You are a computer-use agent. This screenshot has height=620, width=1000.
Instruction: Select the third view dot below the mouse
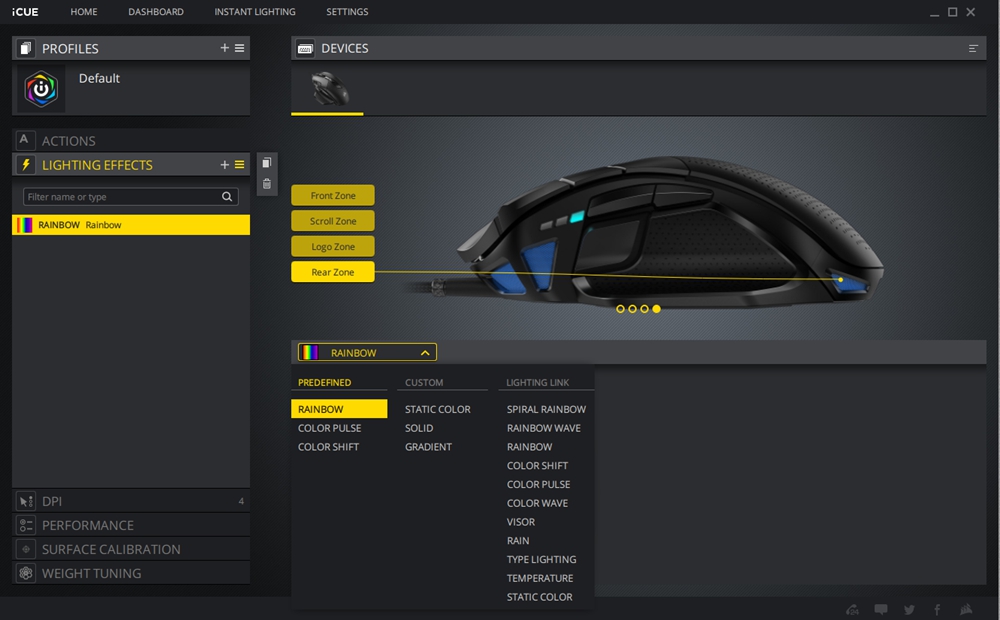[x=644, y=309]
